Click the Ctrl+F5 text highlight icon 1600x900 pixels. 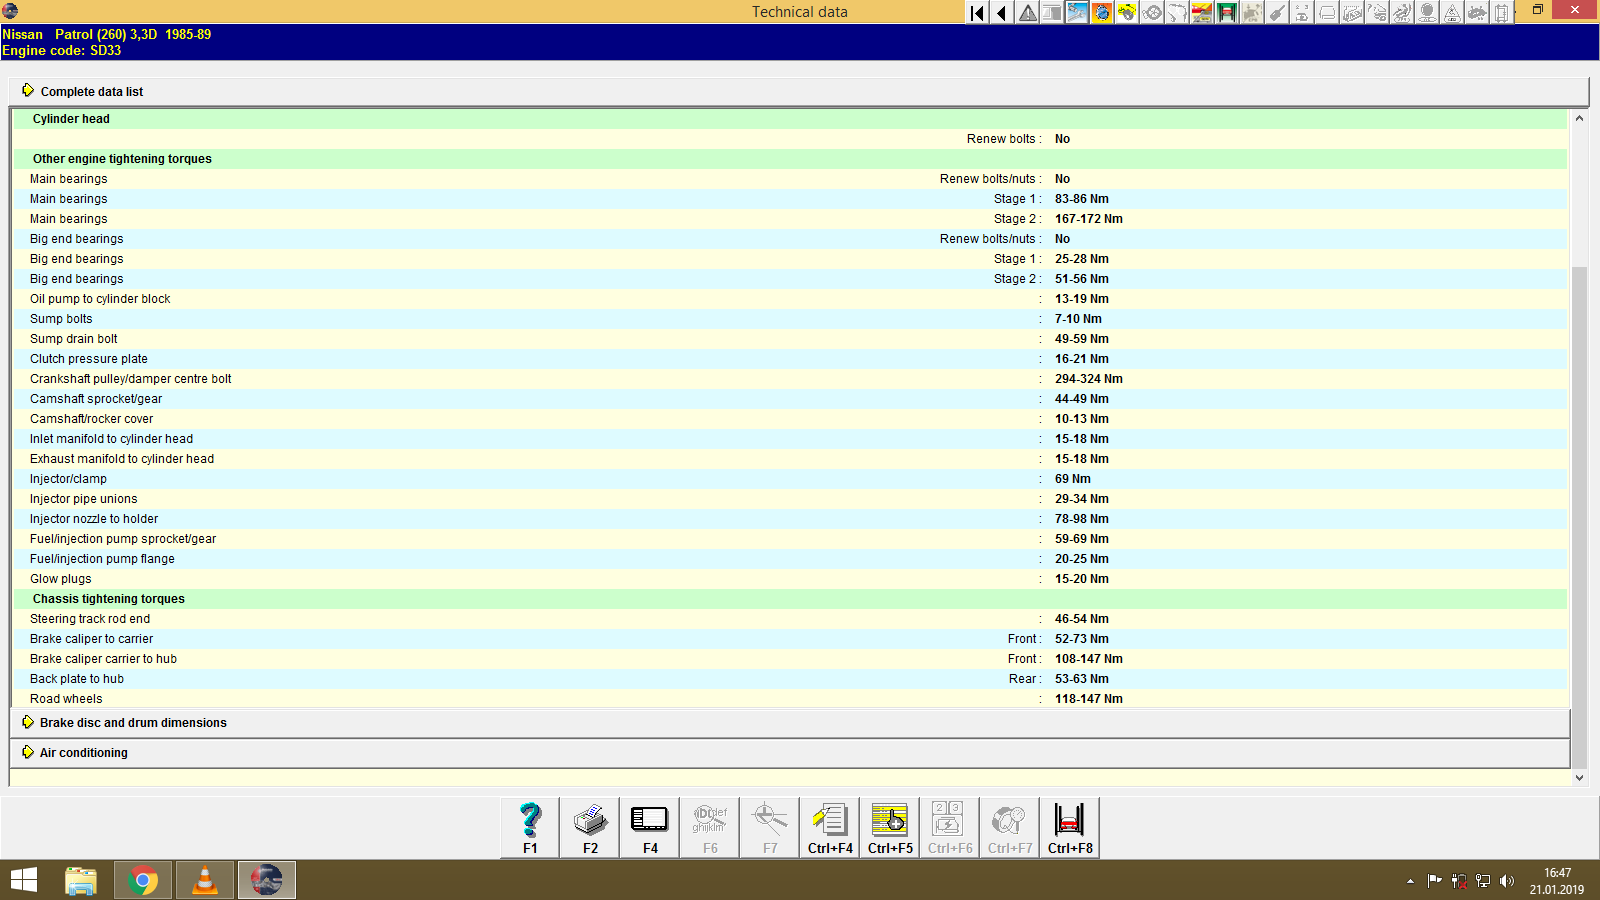pos(888,827)
